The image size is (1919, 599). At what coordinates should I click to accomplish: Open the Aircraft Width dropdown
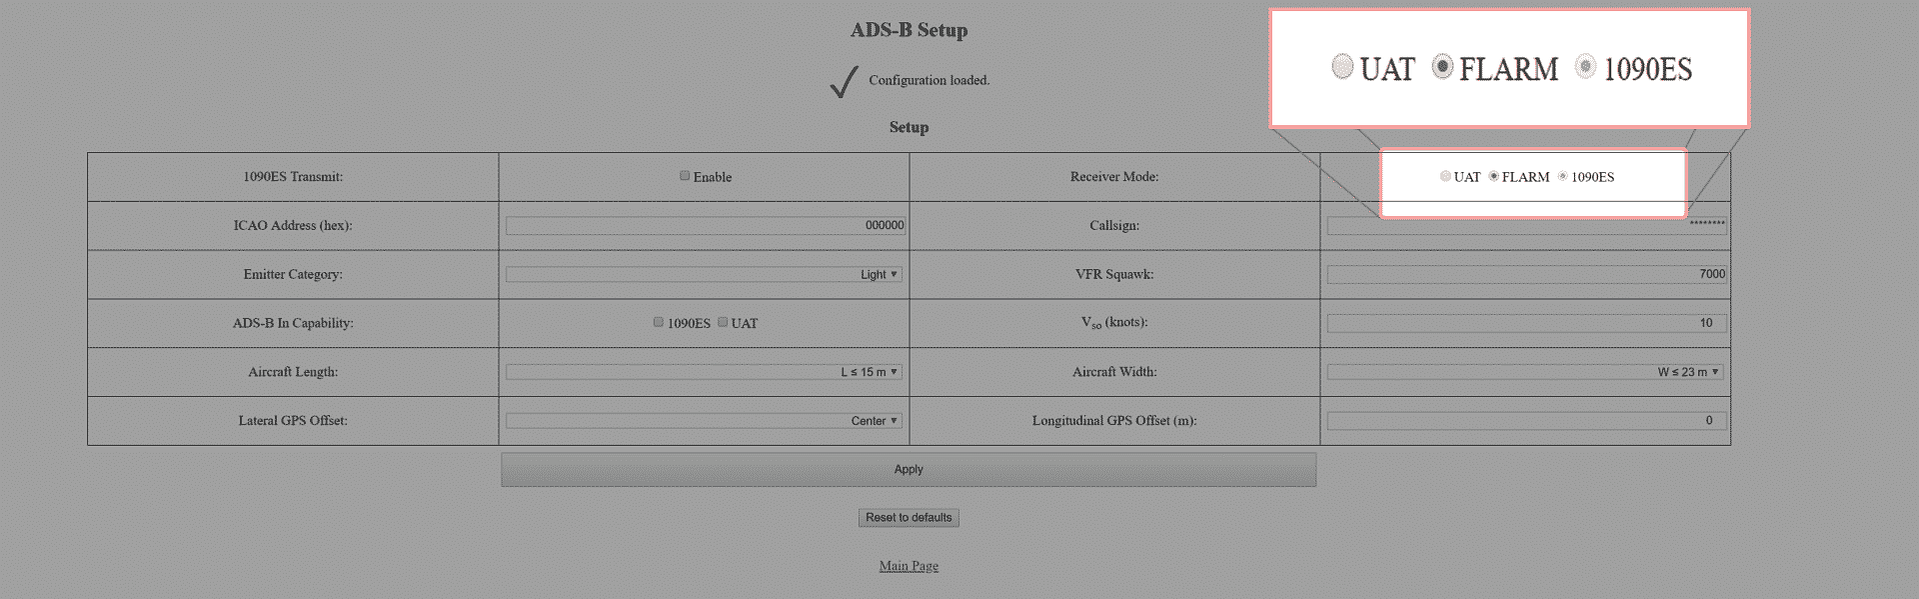1525,372
